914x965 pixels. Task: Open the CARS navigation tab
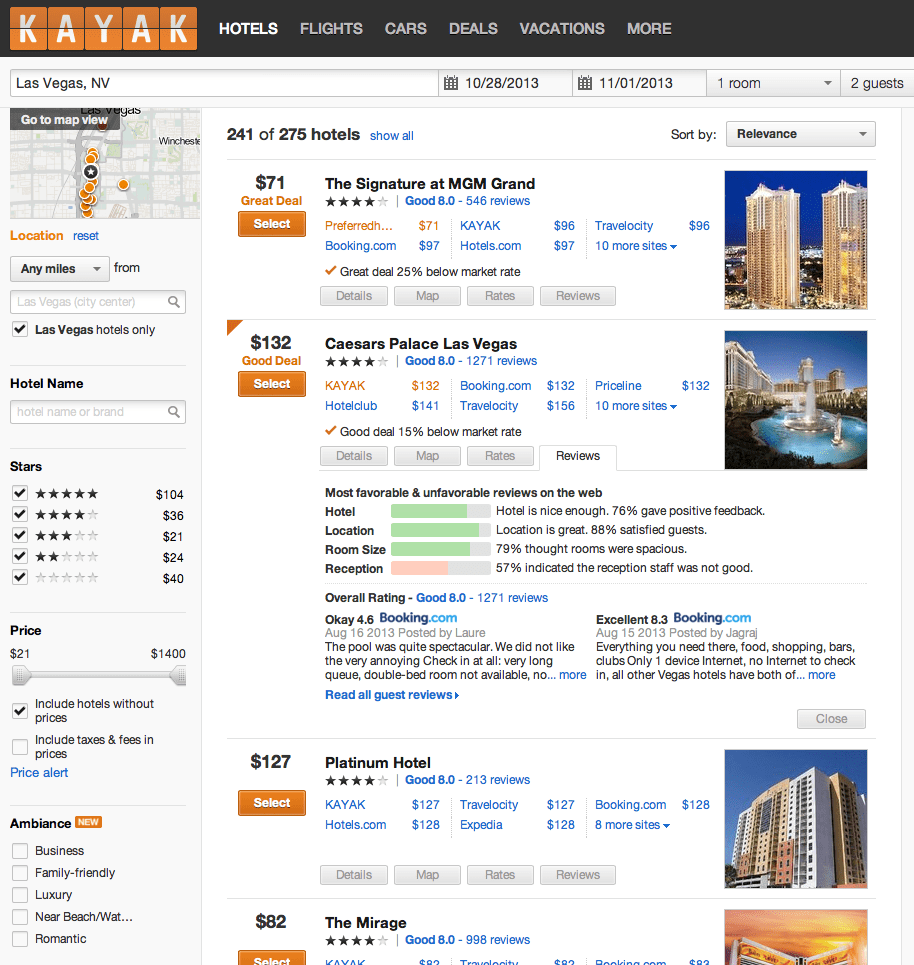(406, 29)
